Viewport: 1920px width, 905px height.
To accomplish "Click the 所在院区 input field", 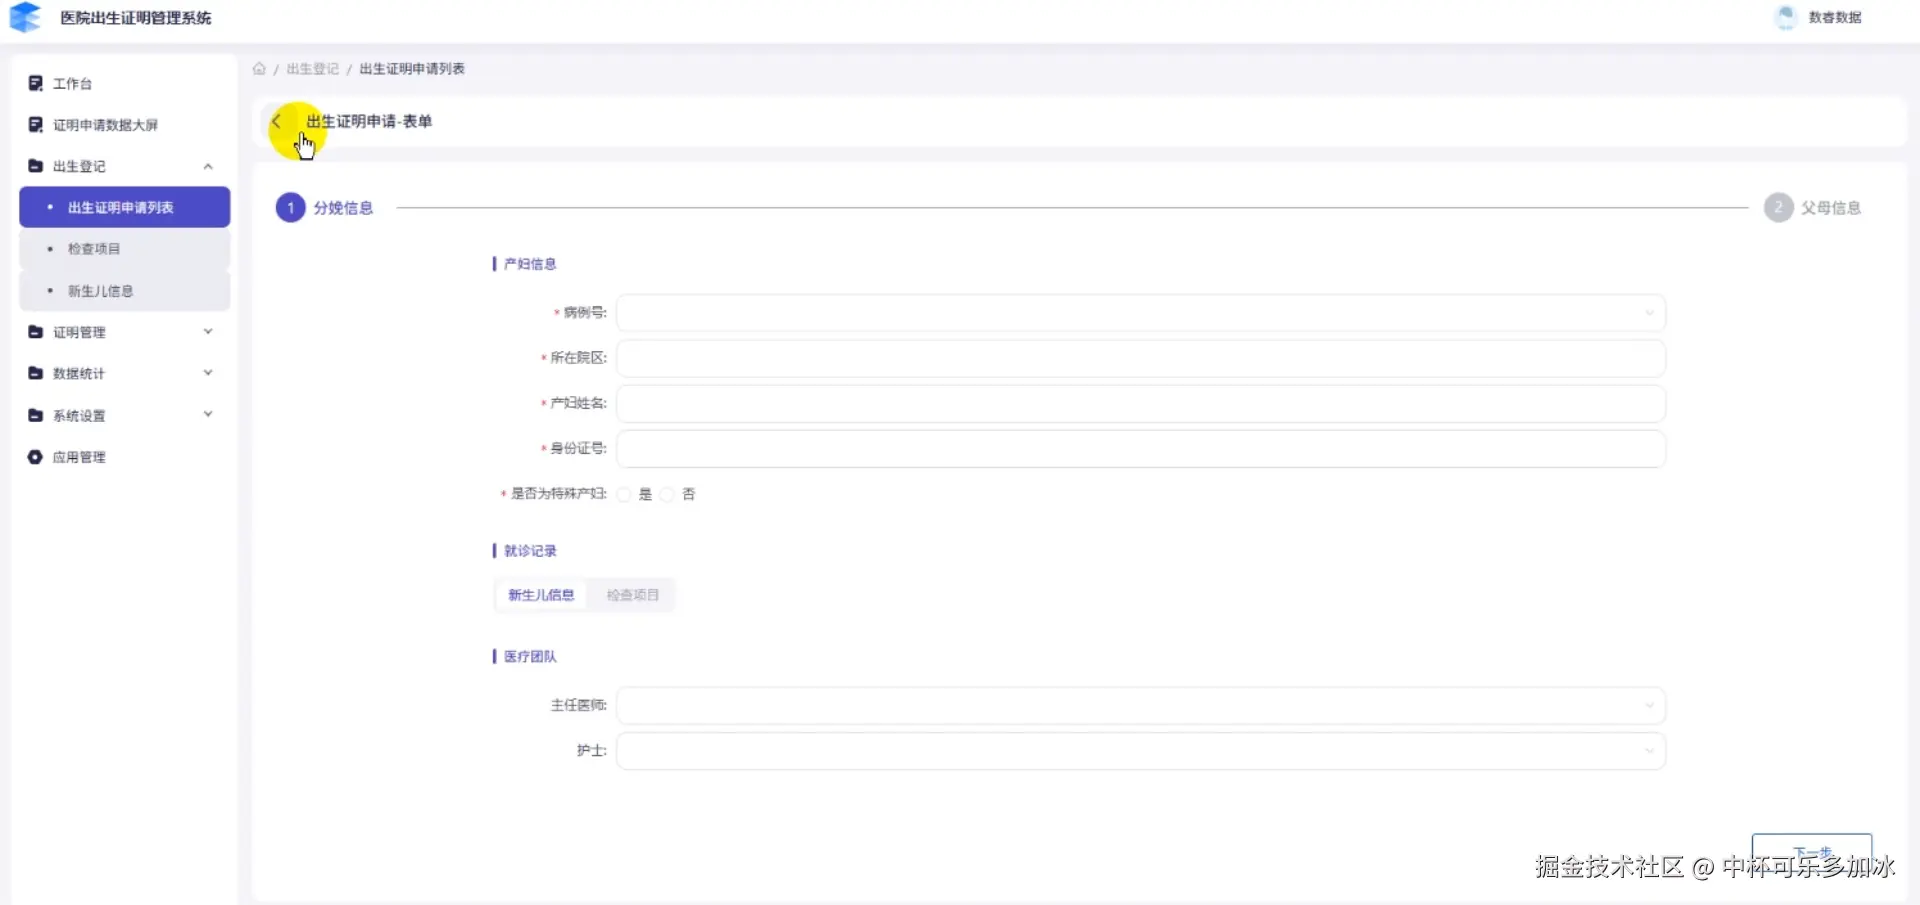I will [1141, 358].
